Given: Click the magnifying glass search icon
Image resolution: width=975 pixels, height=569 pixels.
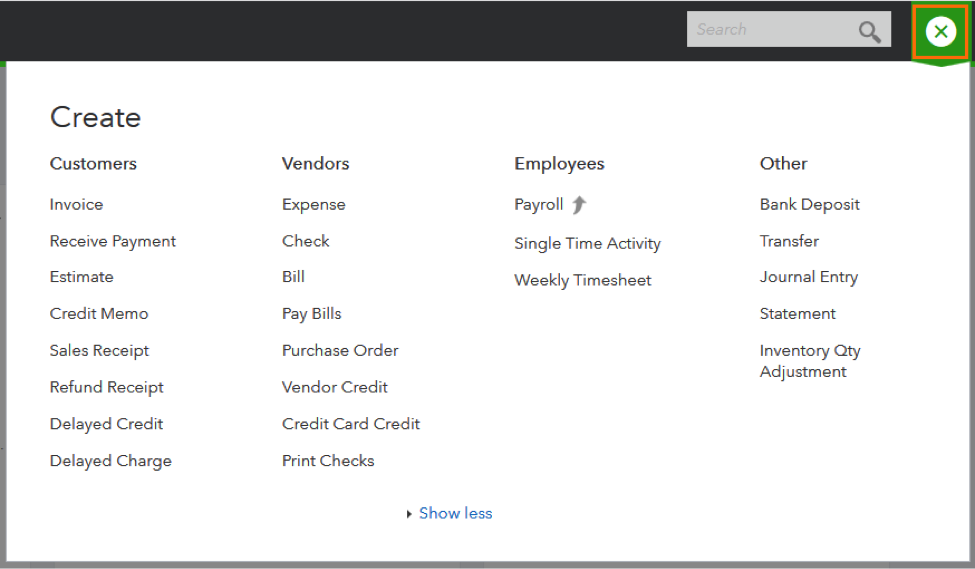Looking at the screenshot, I should [x=869, y=31].
